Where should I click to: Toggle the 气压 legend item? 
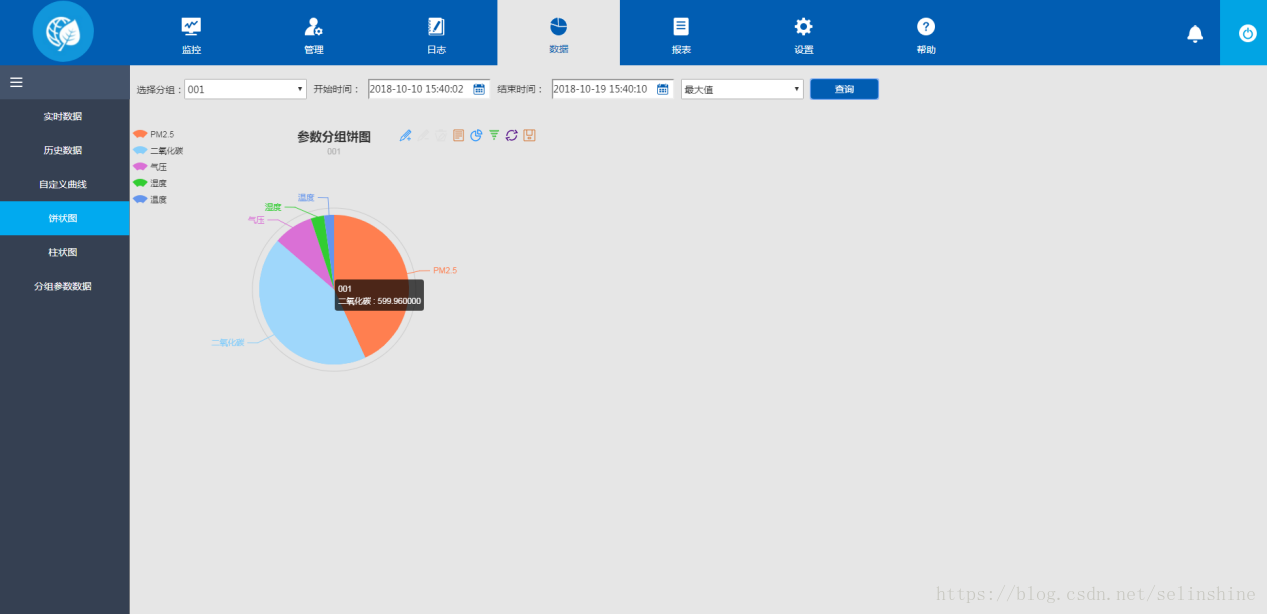pyautogui.click(x=150, y=167)
